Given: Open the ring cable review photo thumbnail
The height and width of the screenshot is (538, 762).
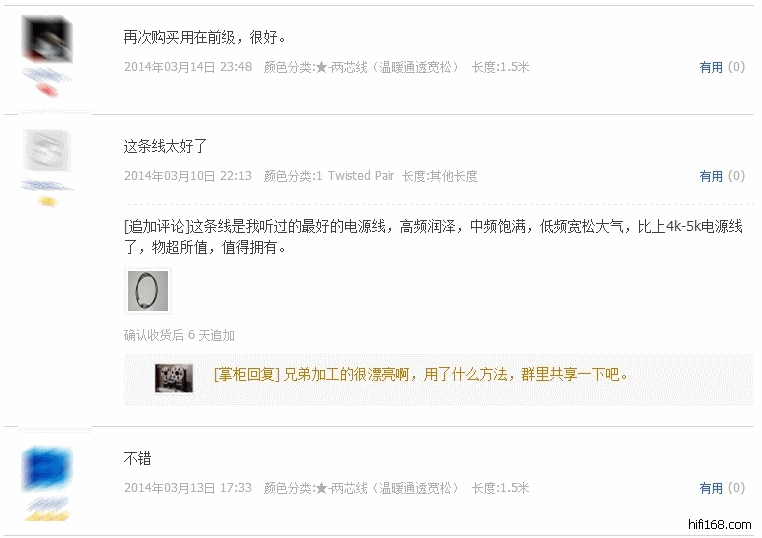Looking at the screenshot, I should point(148,291).
